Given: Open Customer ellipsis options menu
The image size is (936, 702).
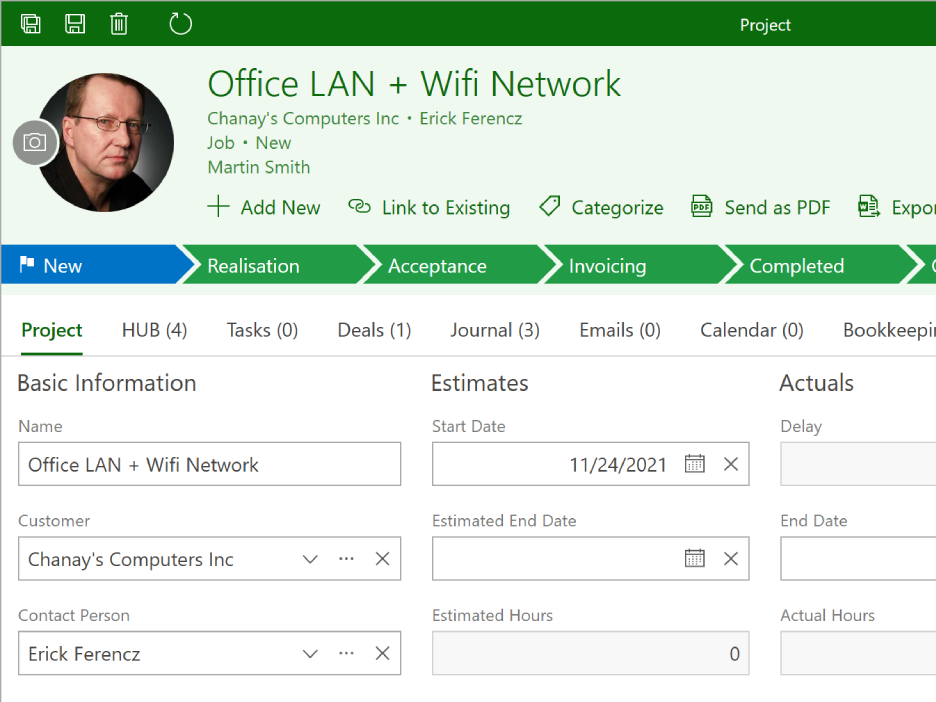Looking at the screenshot, I should point(346,558).
